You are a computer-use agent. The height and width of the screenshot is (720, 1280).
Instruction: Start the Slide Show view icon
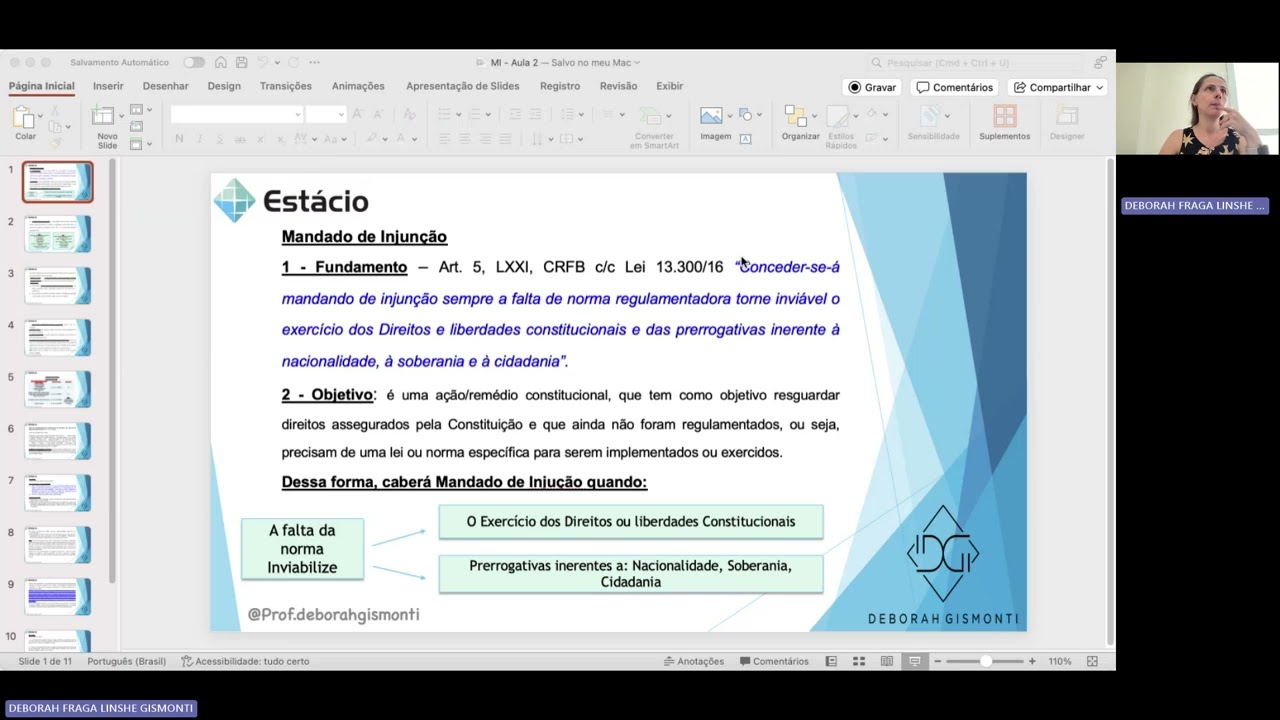[x=914, y=661]
